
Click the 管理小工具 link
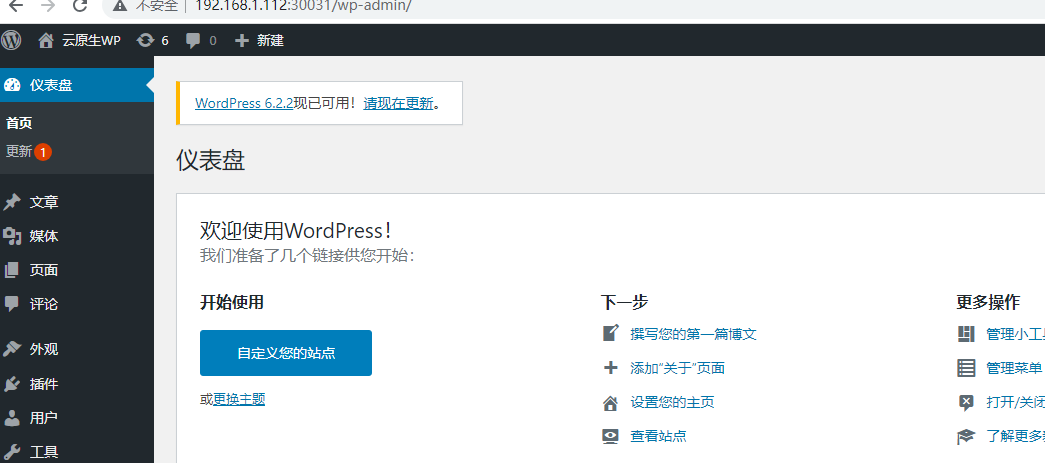[1015, 334]
